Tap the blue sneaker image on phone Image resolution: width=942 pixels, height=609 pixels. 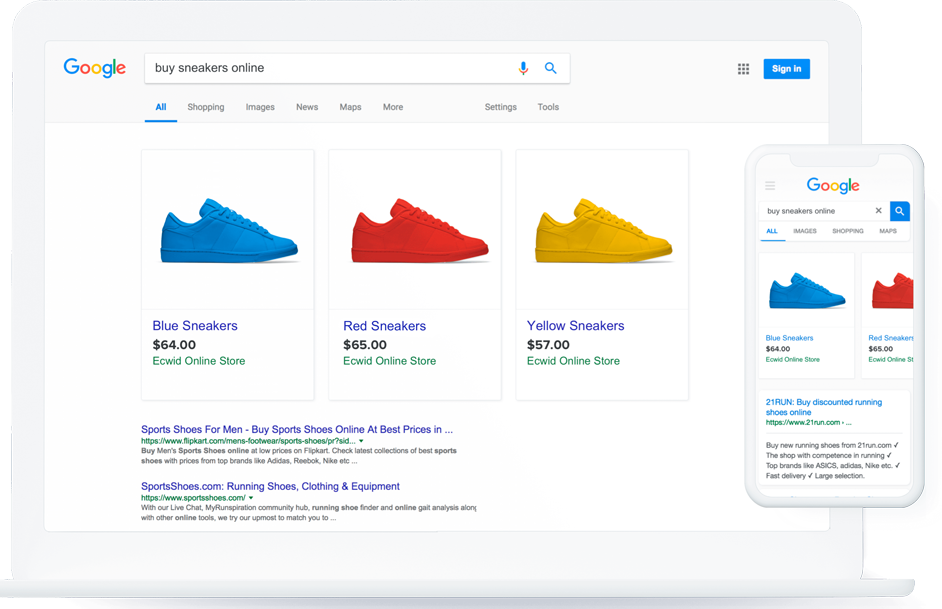tap(807, 290)
